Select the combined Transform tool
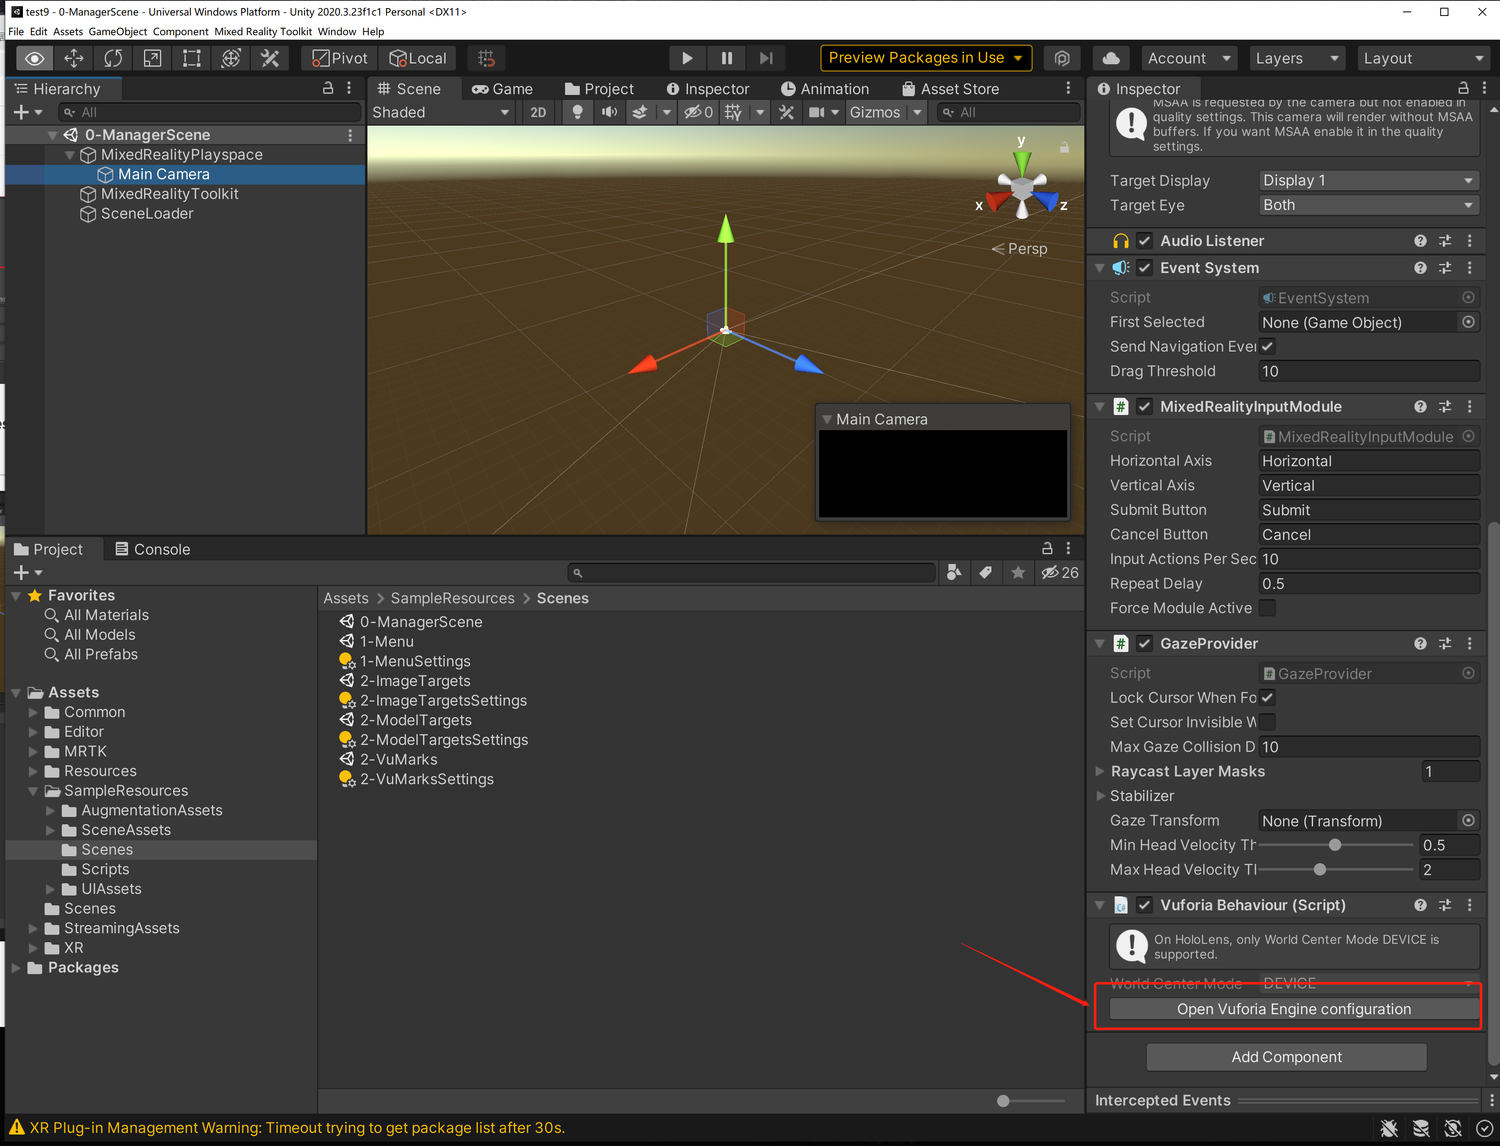The width and height of the screenshot is (1500, 1146). (x=231, y=58)
